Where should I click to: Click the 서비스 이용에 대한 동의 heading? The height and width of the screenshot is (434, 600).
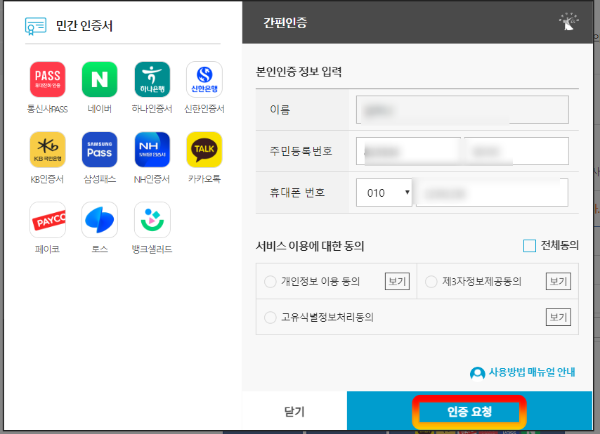310,246
